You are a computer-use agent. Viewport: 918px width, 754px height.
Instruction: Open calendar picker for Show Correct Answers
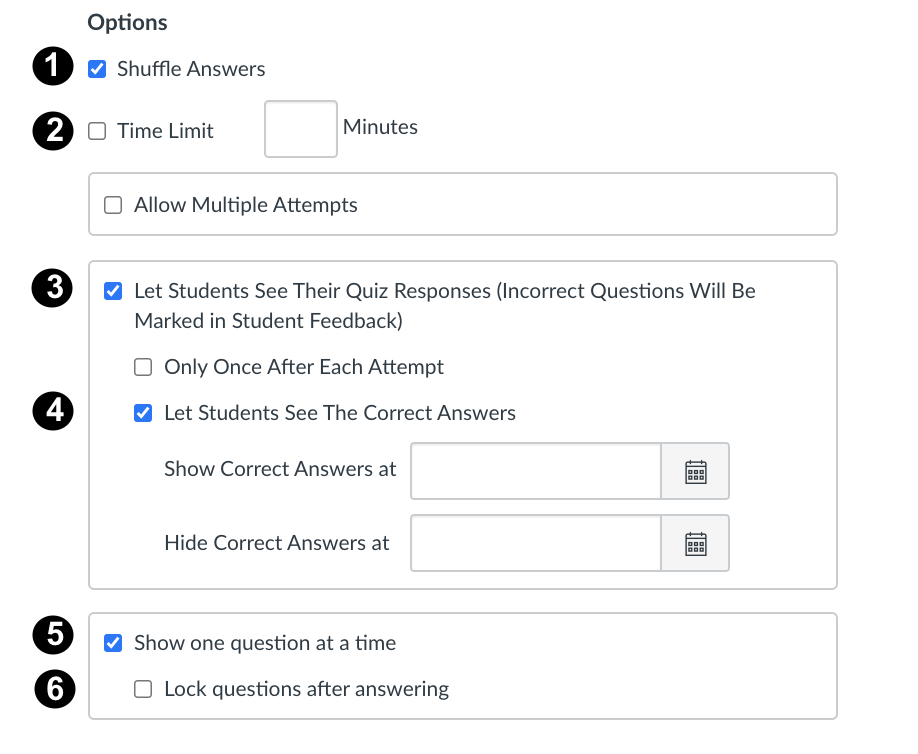[x=695, y=471]
